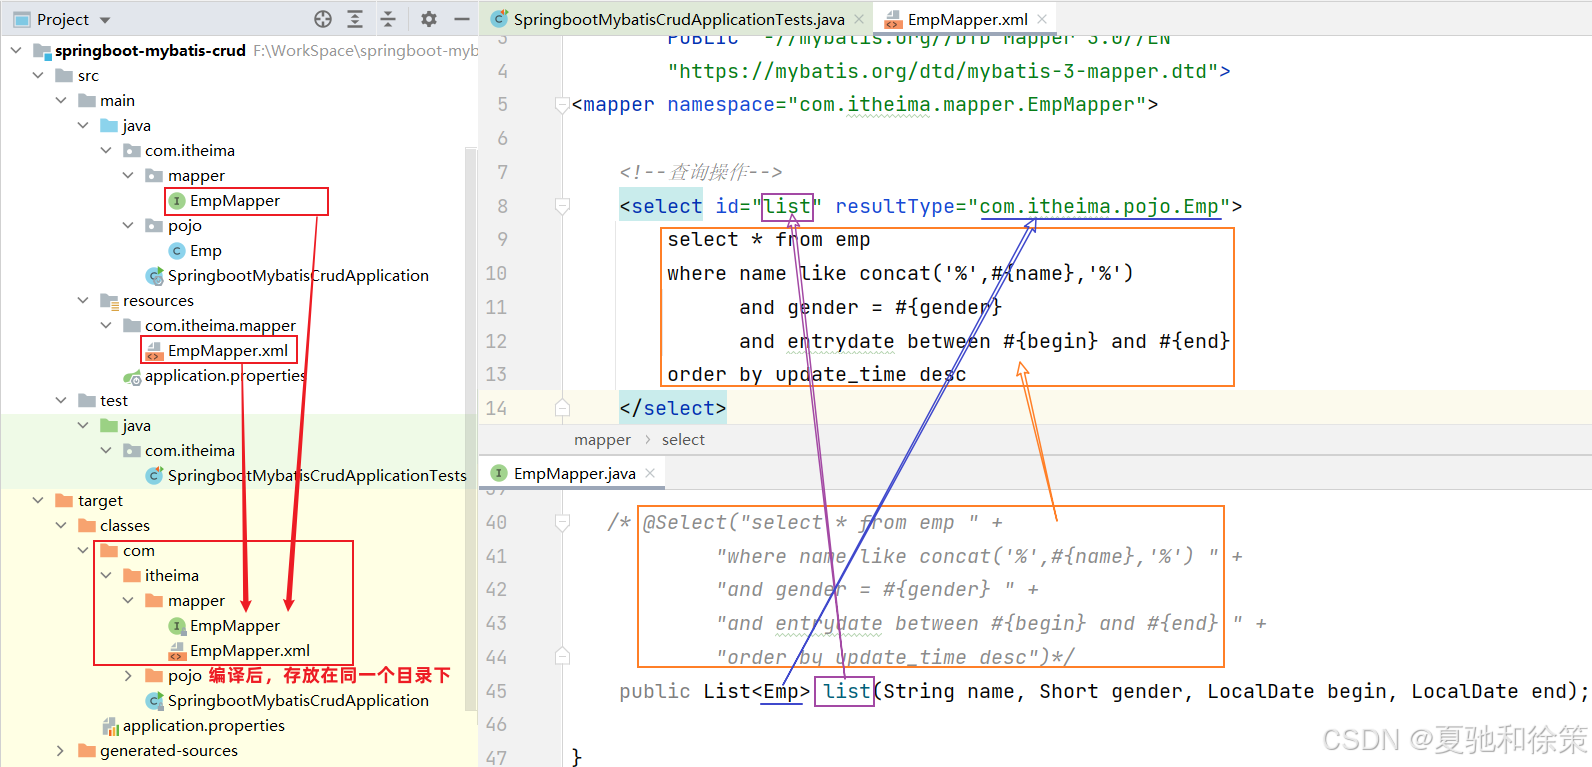Select application.properties under resources
This screenshot has width=1592, height=767.
(x=224, y=375)
